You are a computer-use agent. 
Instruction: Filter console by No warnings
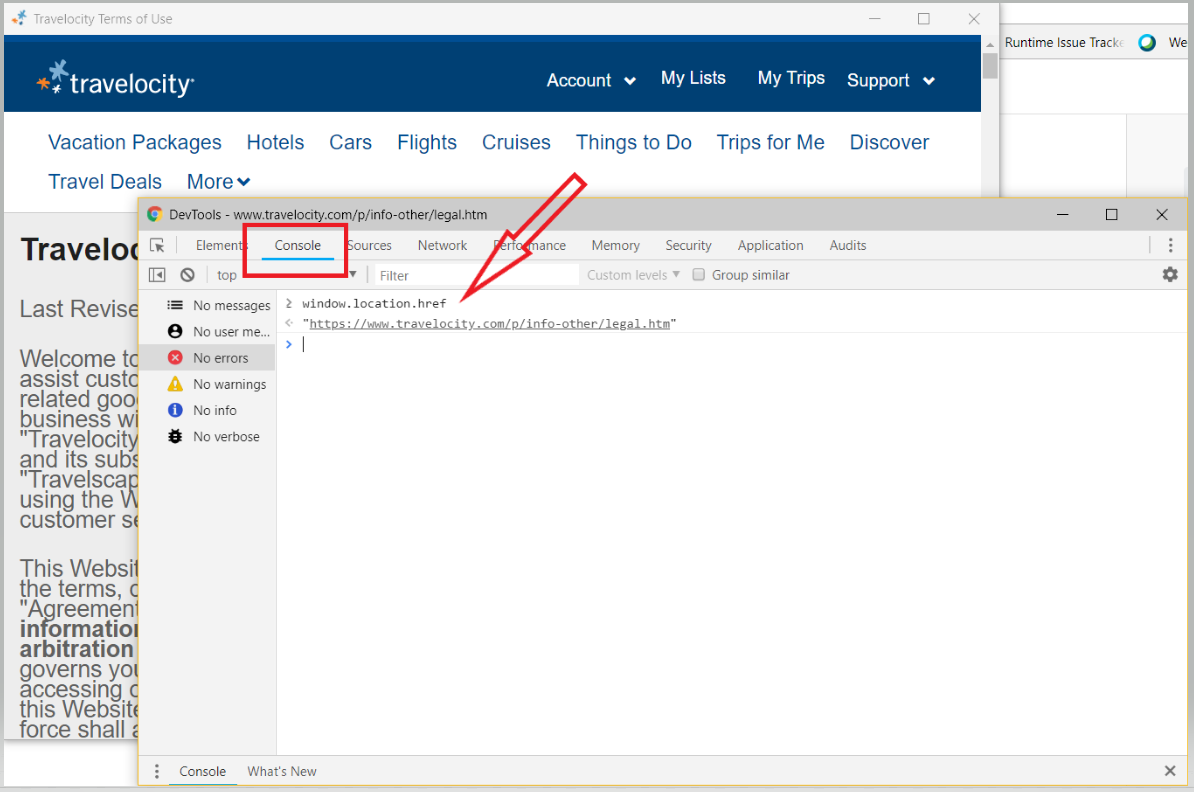pyautogui.click(x=208, y=384)
